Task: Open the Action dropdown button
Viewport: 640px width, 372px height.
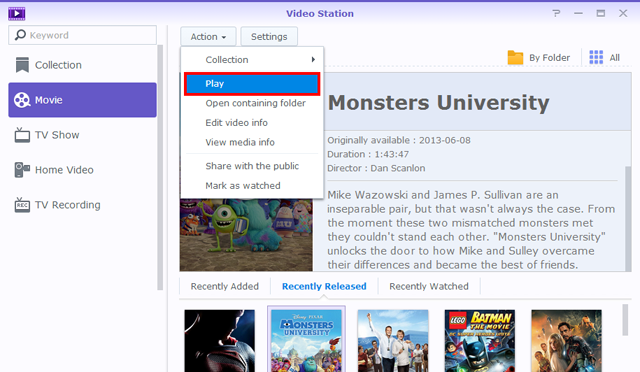Action: 208,37
